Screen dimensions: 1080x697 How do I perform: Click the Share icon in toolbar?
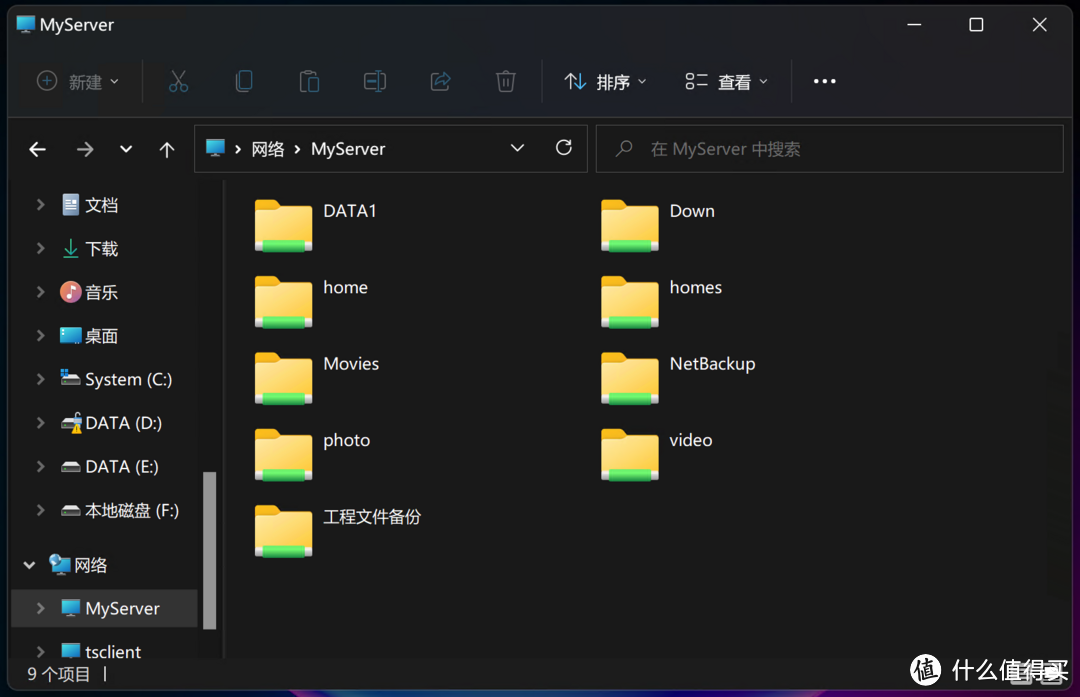440,82
